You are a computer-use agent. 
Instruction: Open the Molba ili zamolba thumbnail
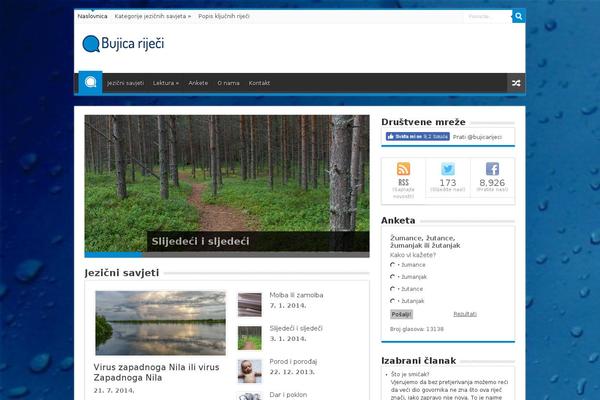pyautogui.click(x=249, y=305)
